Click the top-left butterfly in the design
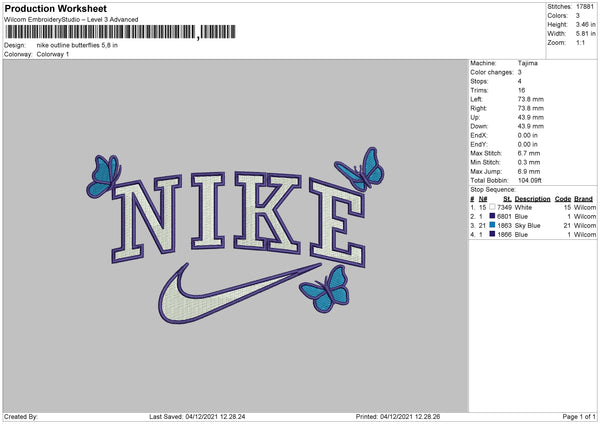 tap(104, 176)
